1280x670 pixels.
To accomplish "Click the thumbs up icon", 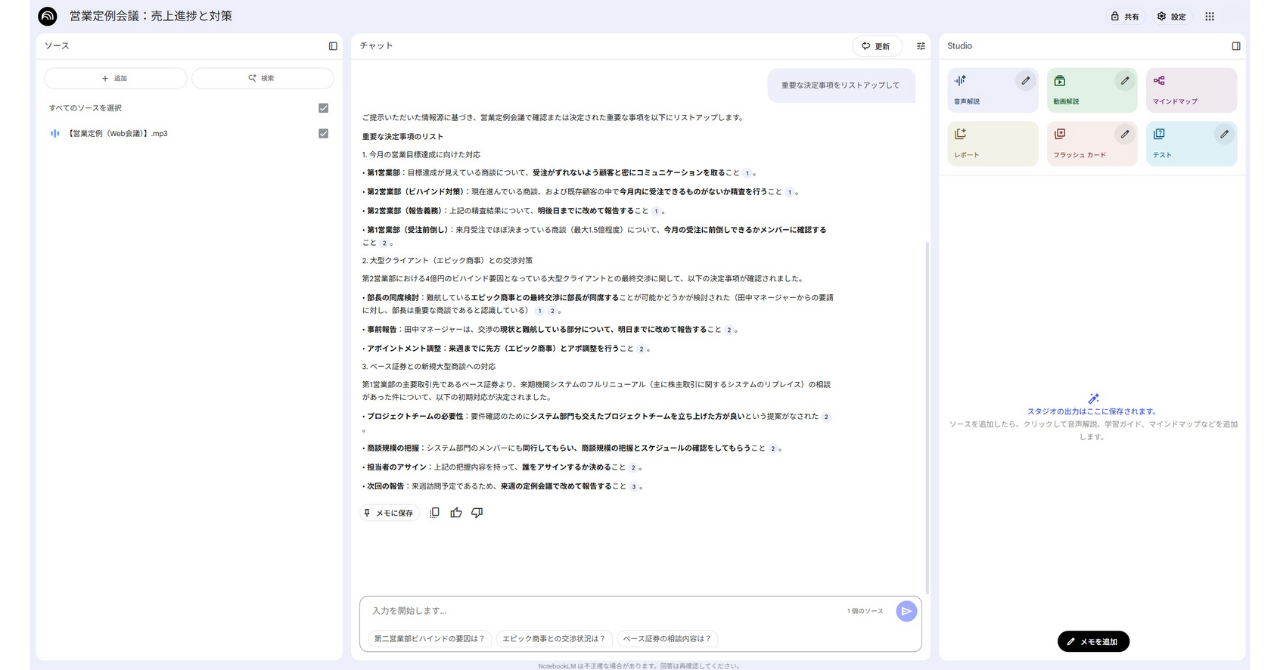I will pyautogui.click(x=456, y=513).
